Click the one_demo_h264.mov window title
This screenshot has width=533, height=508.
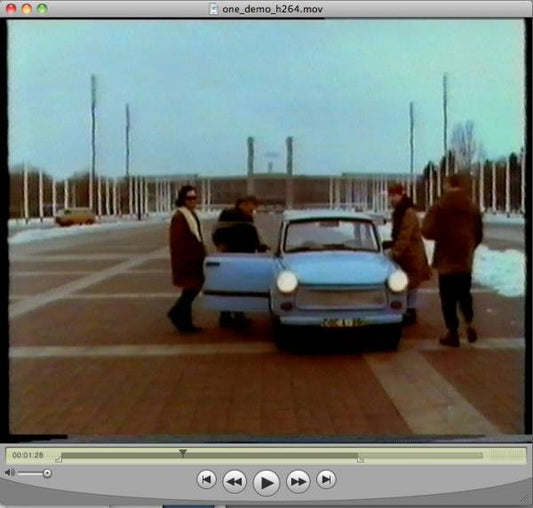[272, 9]
